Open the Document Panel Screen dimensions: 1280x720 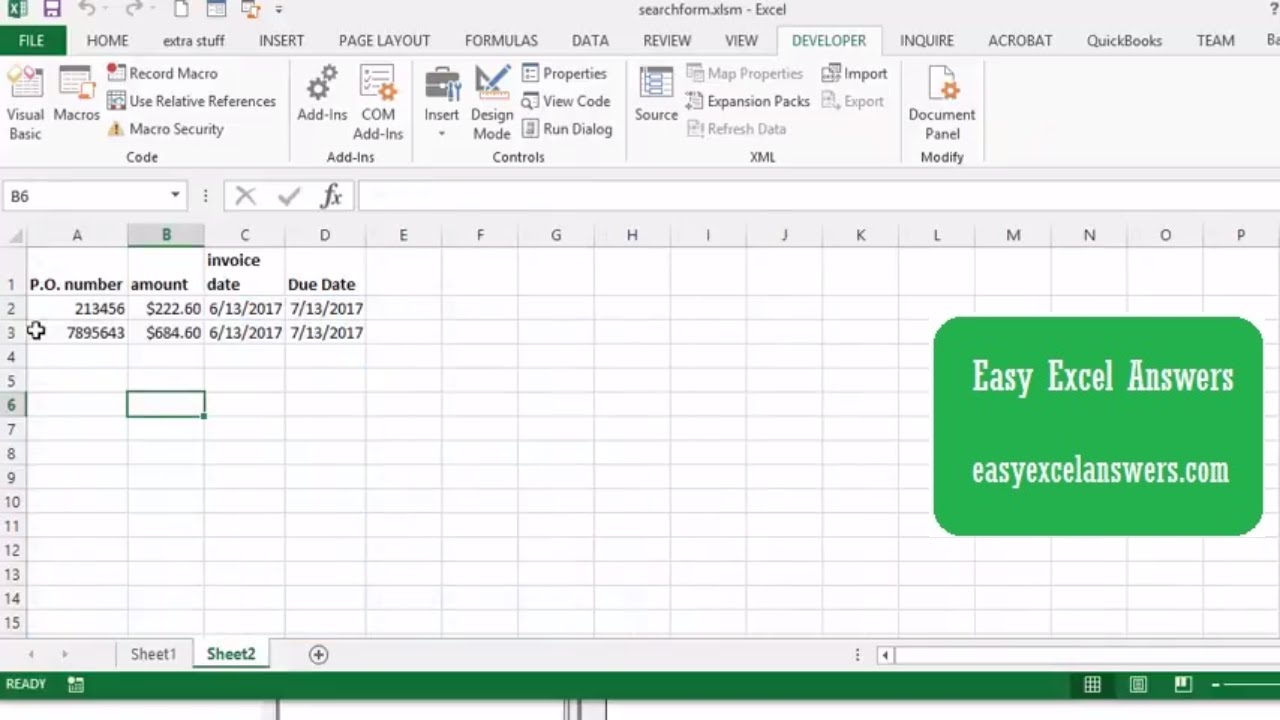(942, 104)
